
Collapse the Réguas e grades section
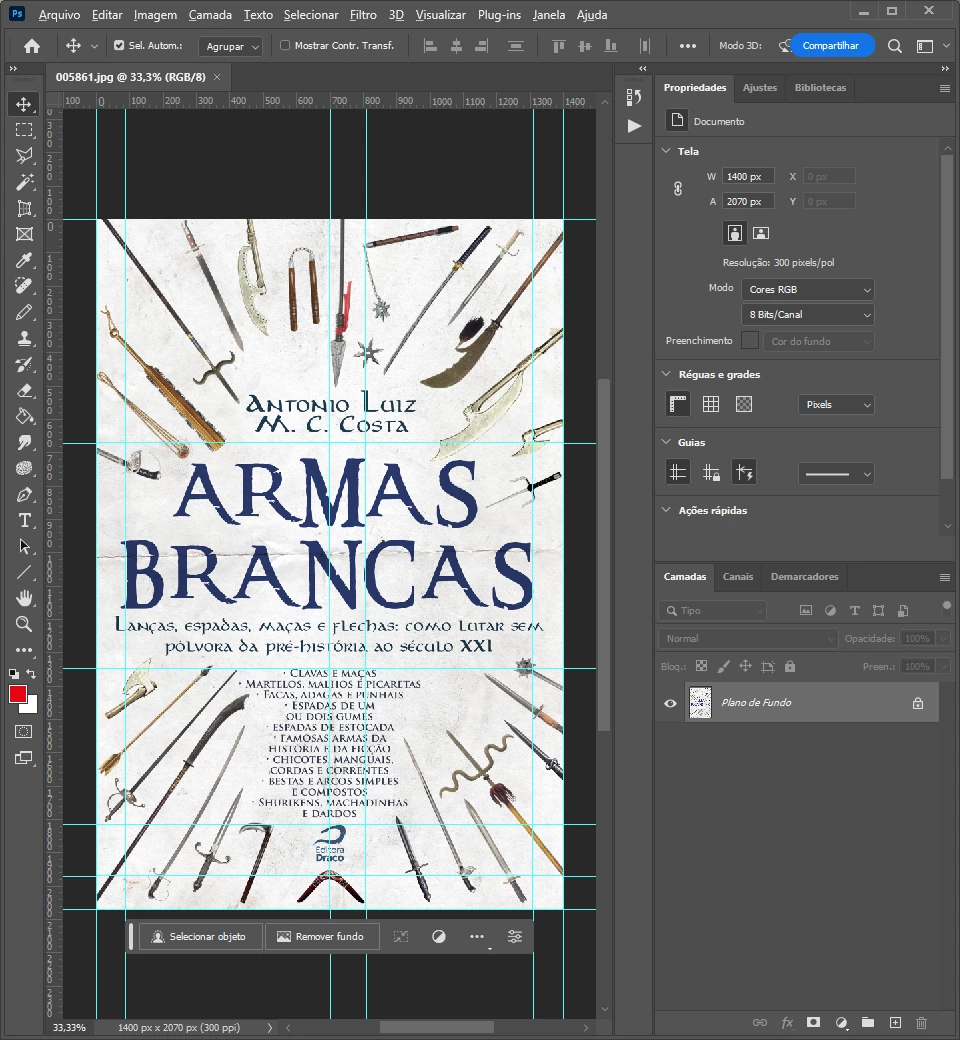(x=666, y=374)
